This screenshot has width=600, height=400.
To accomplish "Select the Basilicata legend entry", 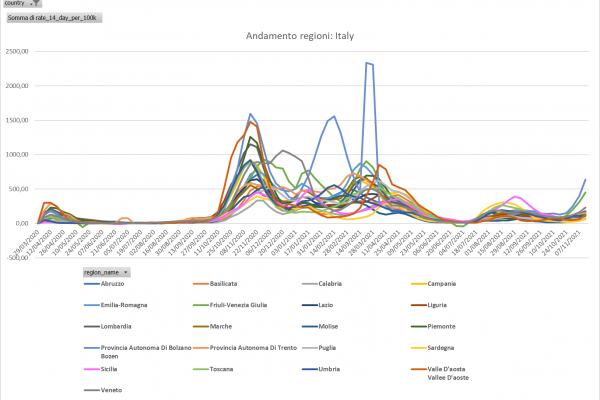I will pyautogui.click(x=215, y=284).
